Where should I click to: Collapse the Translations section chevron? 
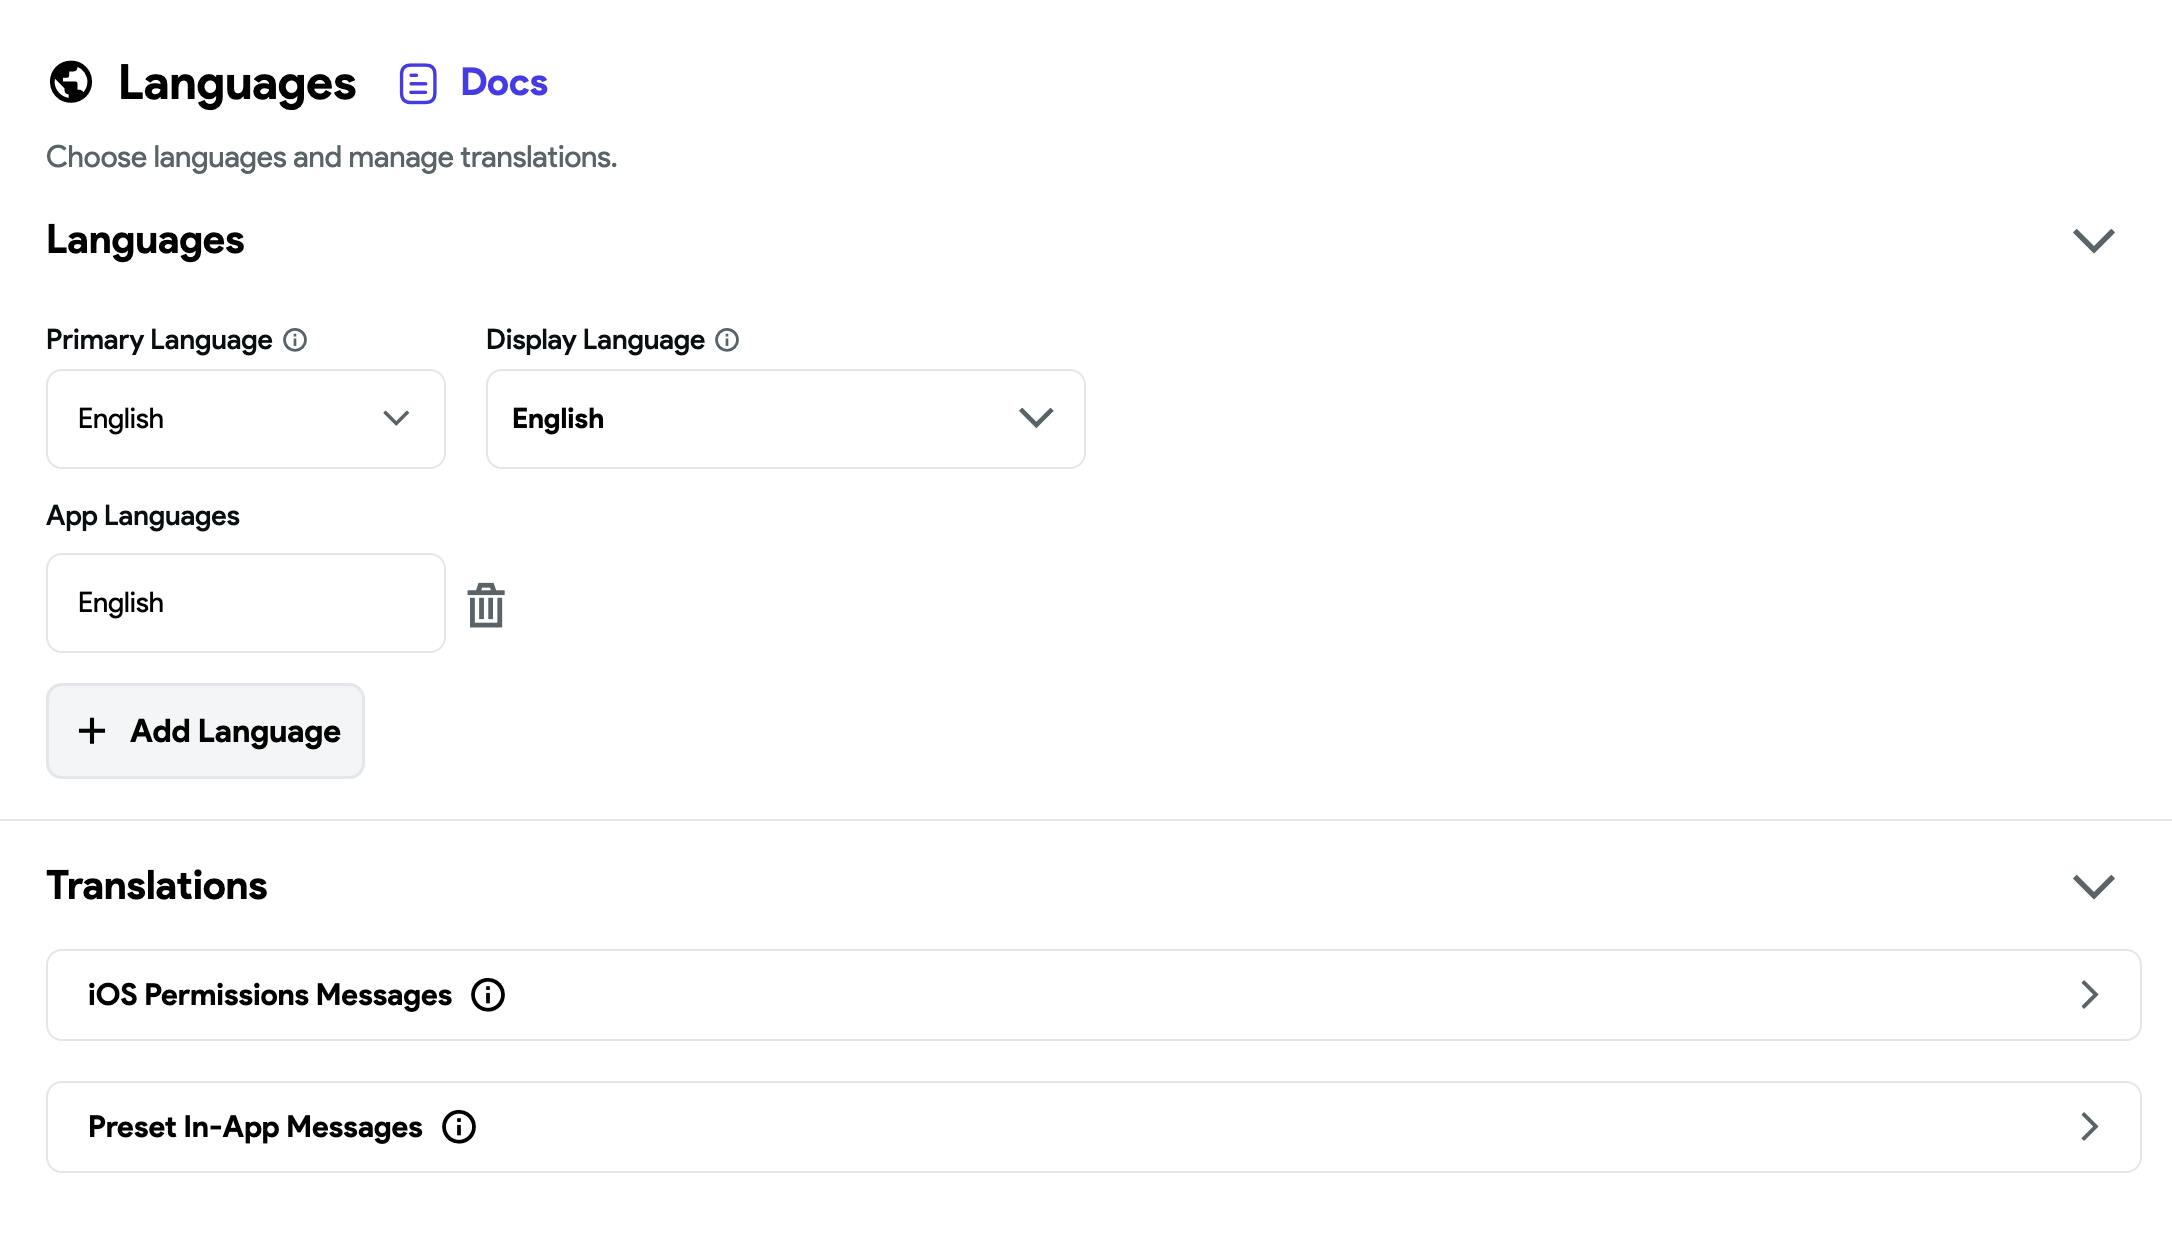point(2093,886)
